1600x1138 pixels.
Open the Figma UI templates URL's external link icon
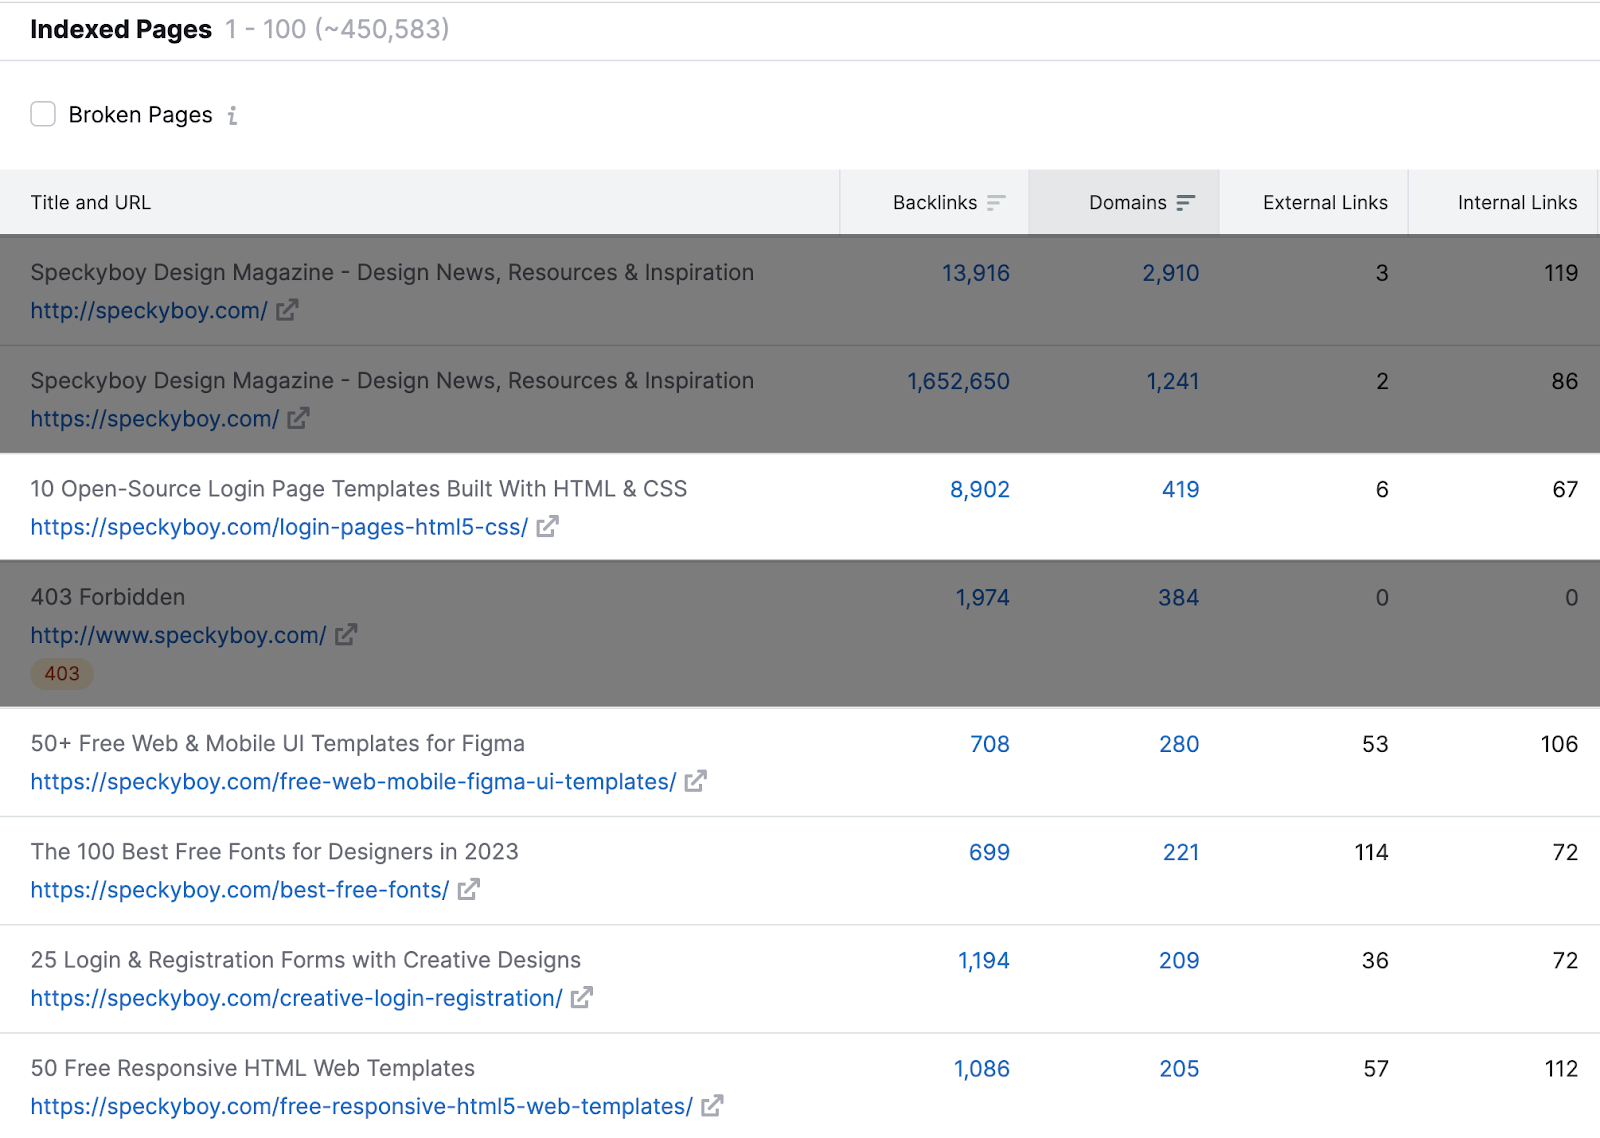tap(697, 782)
